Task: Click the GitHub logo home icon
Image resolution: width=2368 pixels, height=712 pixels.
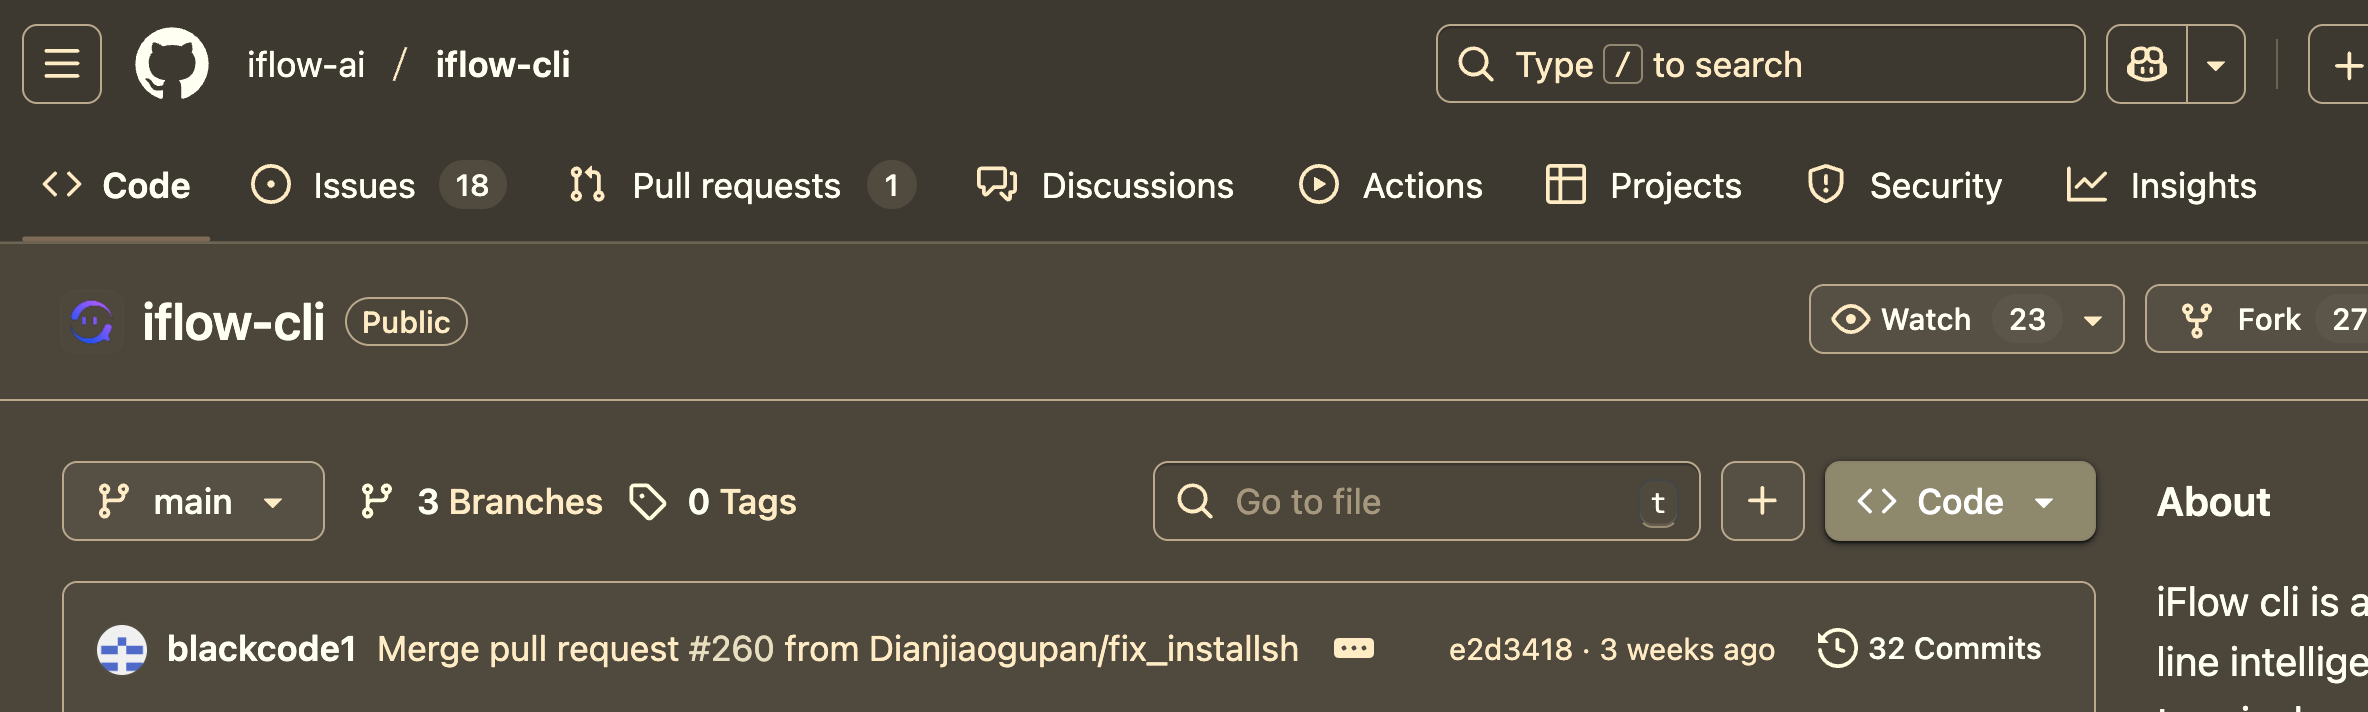Action: (172, 64)
